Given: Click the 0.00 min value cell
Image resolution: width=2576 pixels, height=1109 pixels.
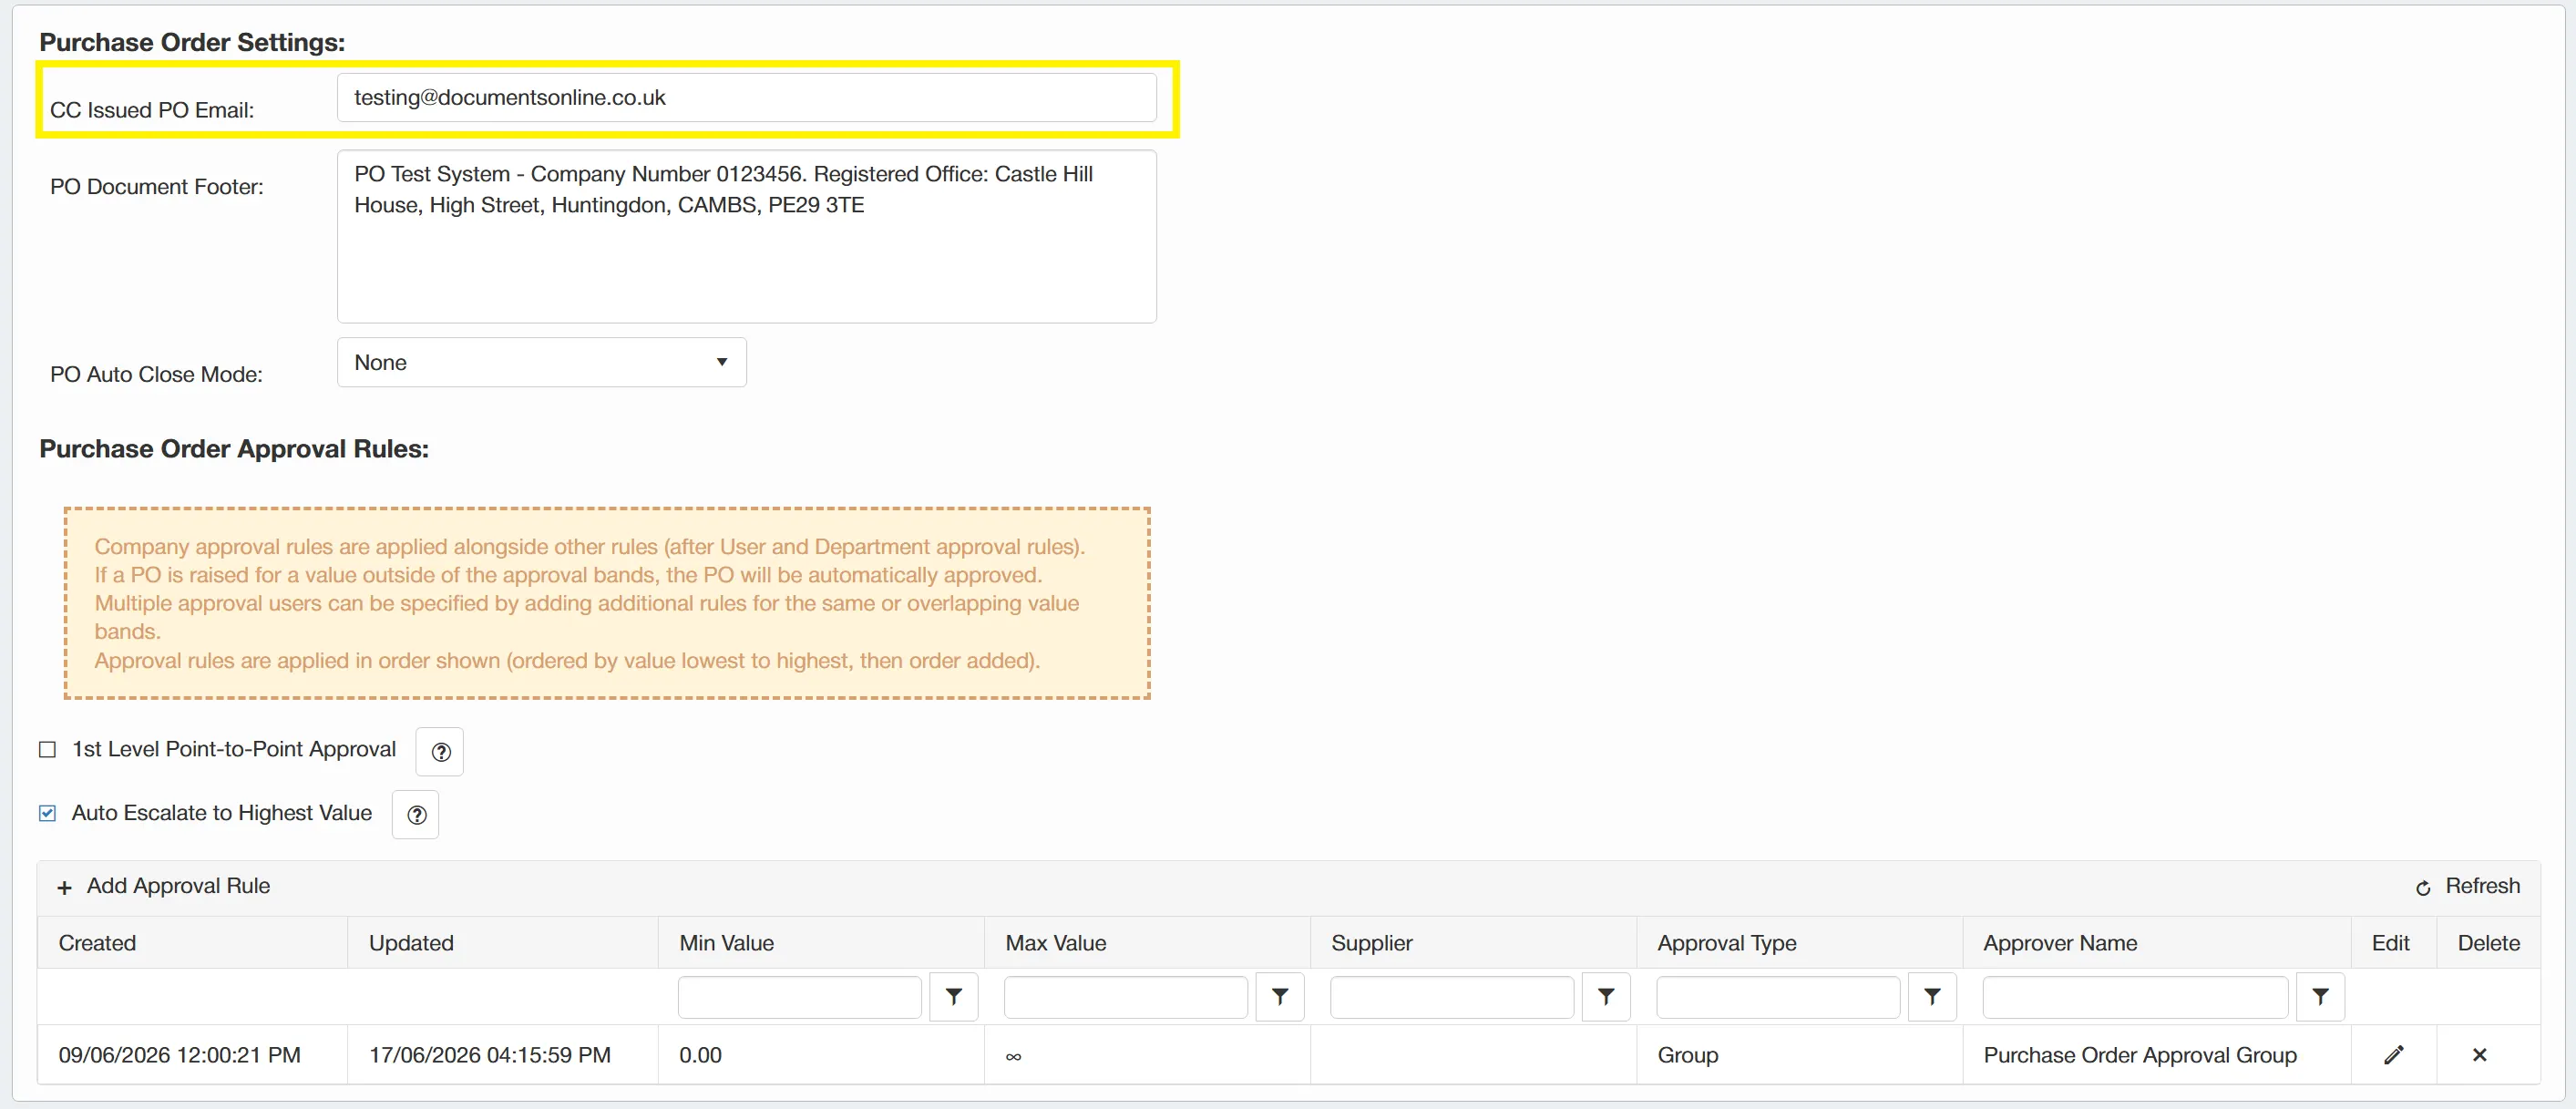Looking at the screenshot, I should tap(821, 1055).
